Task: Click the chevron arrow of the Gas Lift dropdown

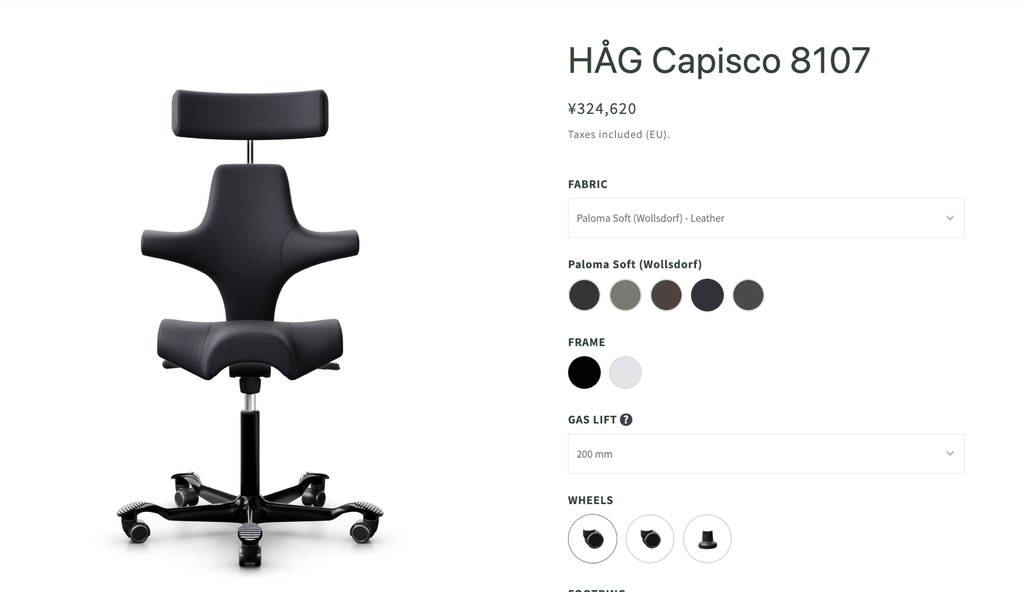Action: 950,453
